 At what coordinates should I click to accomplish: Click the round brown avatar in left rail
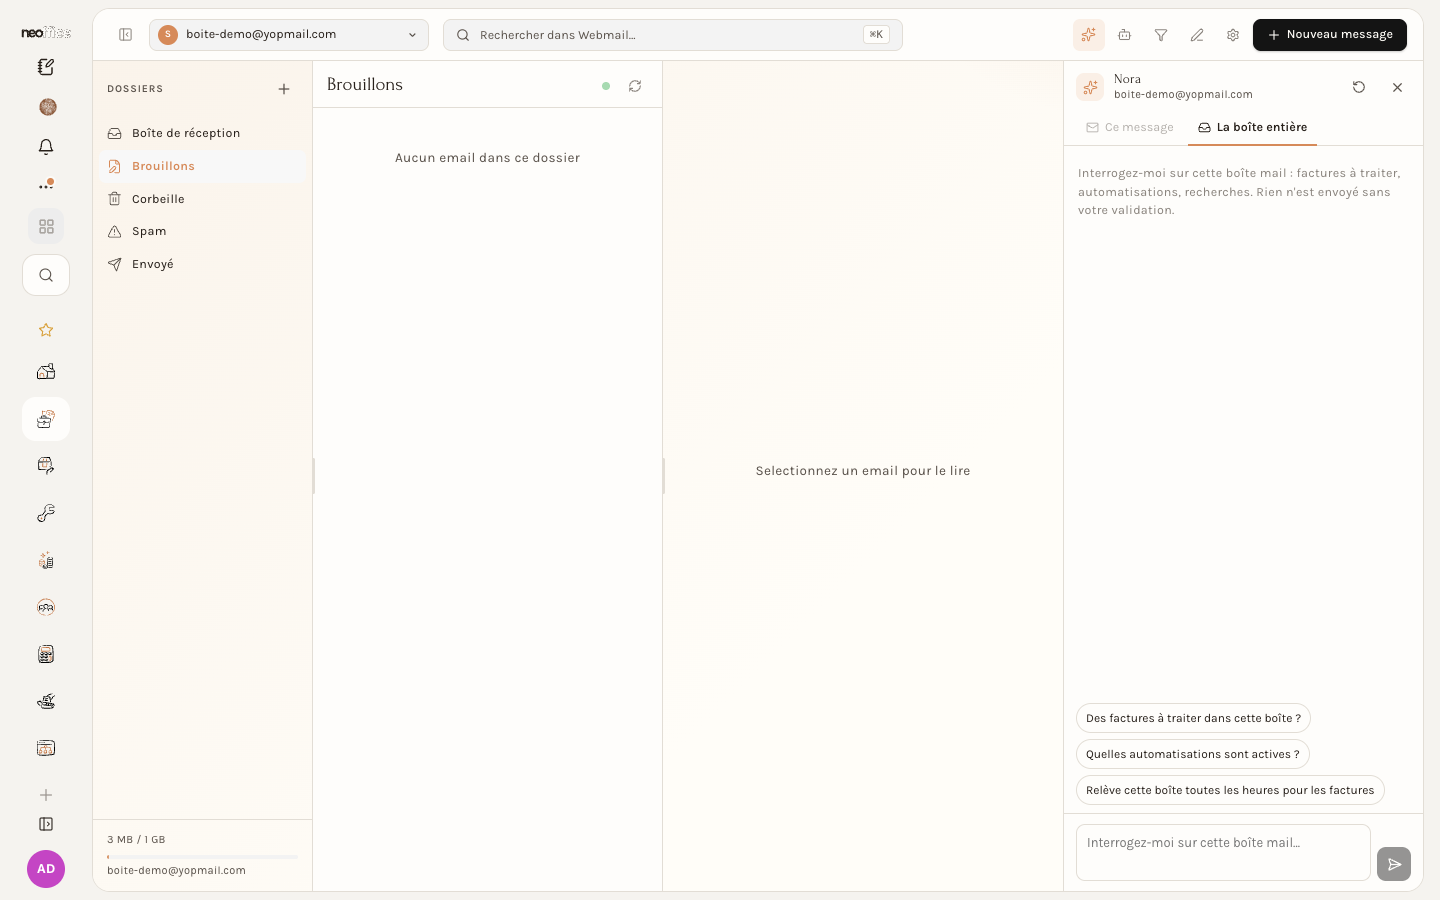point(47,107)
